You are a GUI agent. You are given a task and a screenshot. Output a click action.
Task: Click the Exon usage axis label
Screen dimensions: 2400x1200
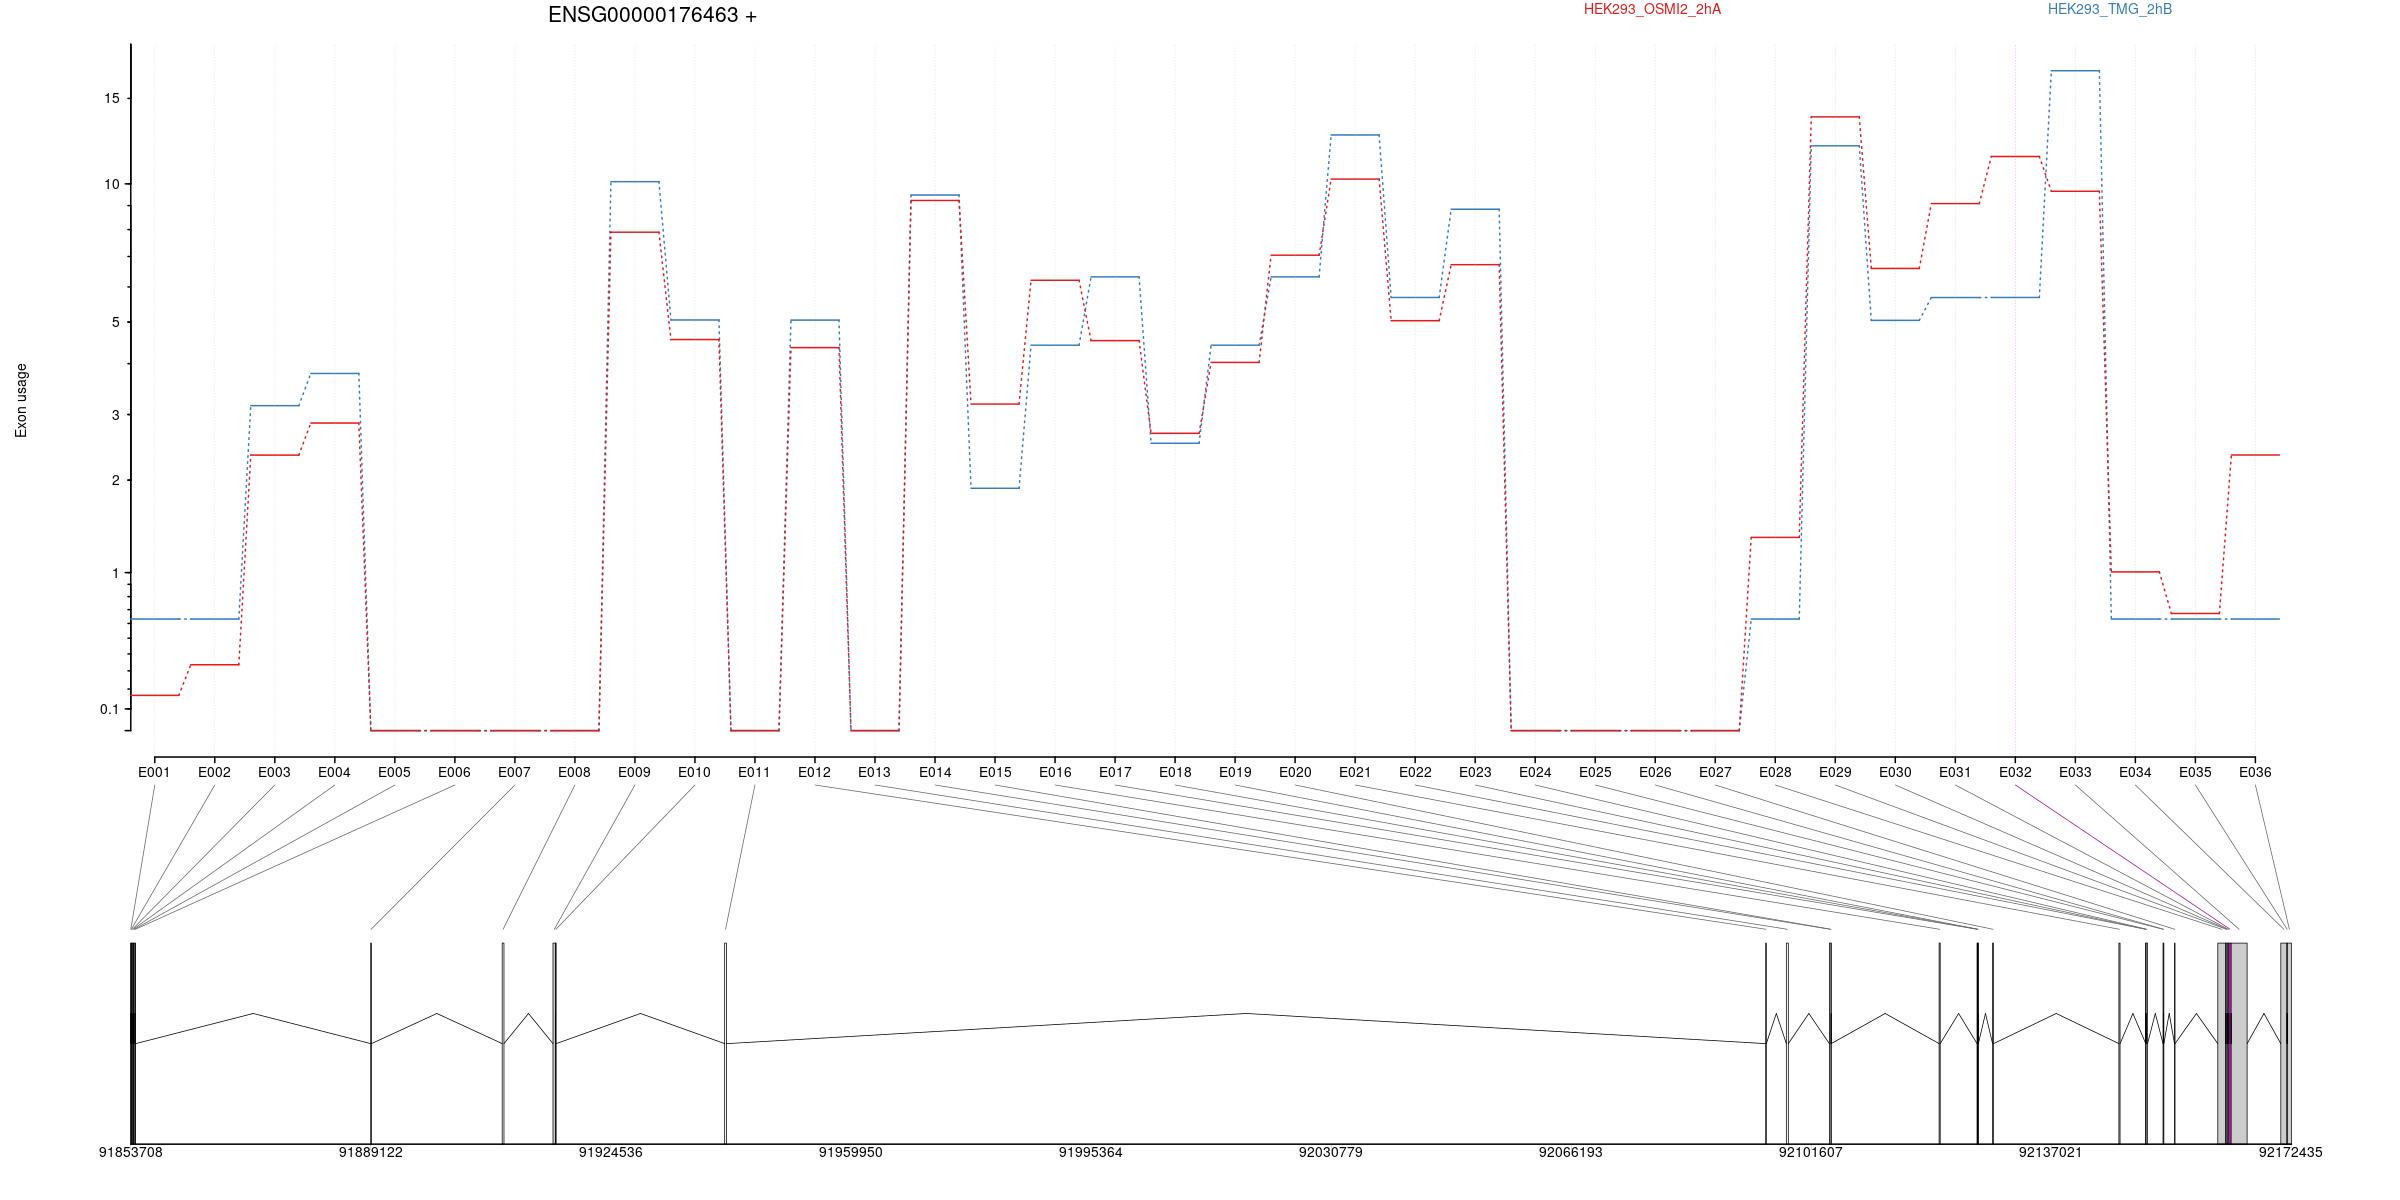click(x=21, y=400)
